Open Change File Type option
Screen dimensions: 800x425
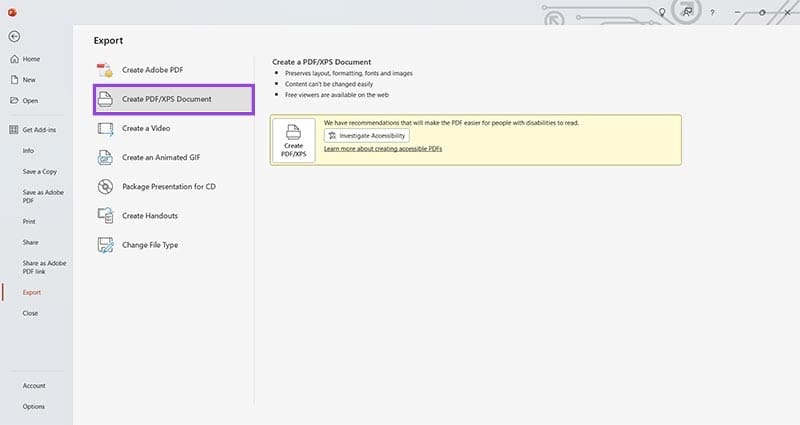[173, 245]
